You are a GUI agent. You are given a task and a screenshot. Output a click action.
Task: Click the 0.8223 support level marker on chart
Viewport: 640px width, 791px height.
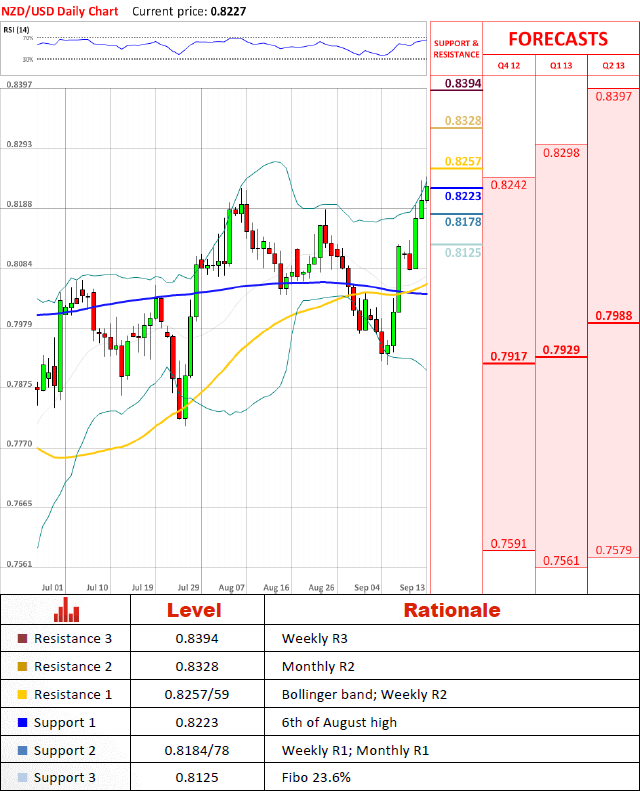(463, 196)
